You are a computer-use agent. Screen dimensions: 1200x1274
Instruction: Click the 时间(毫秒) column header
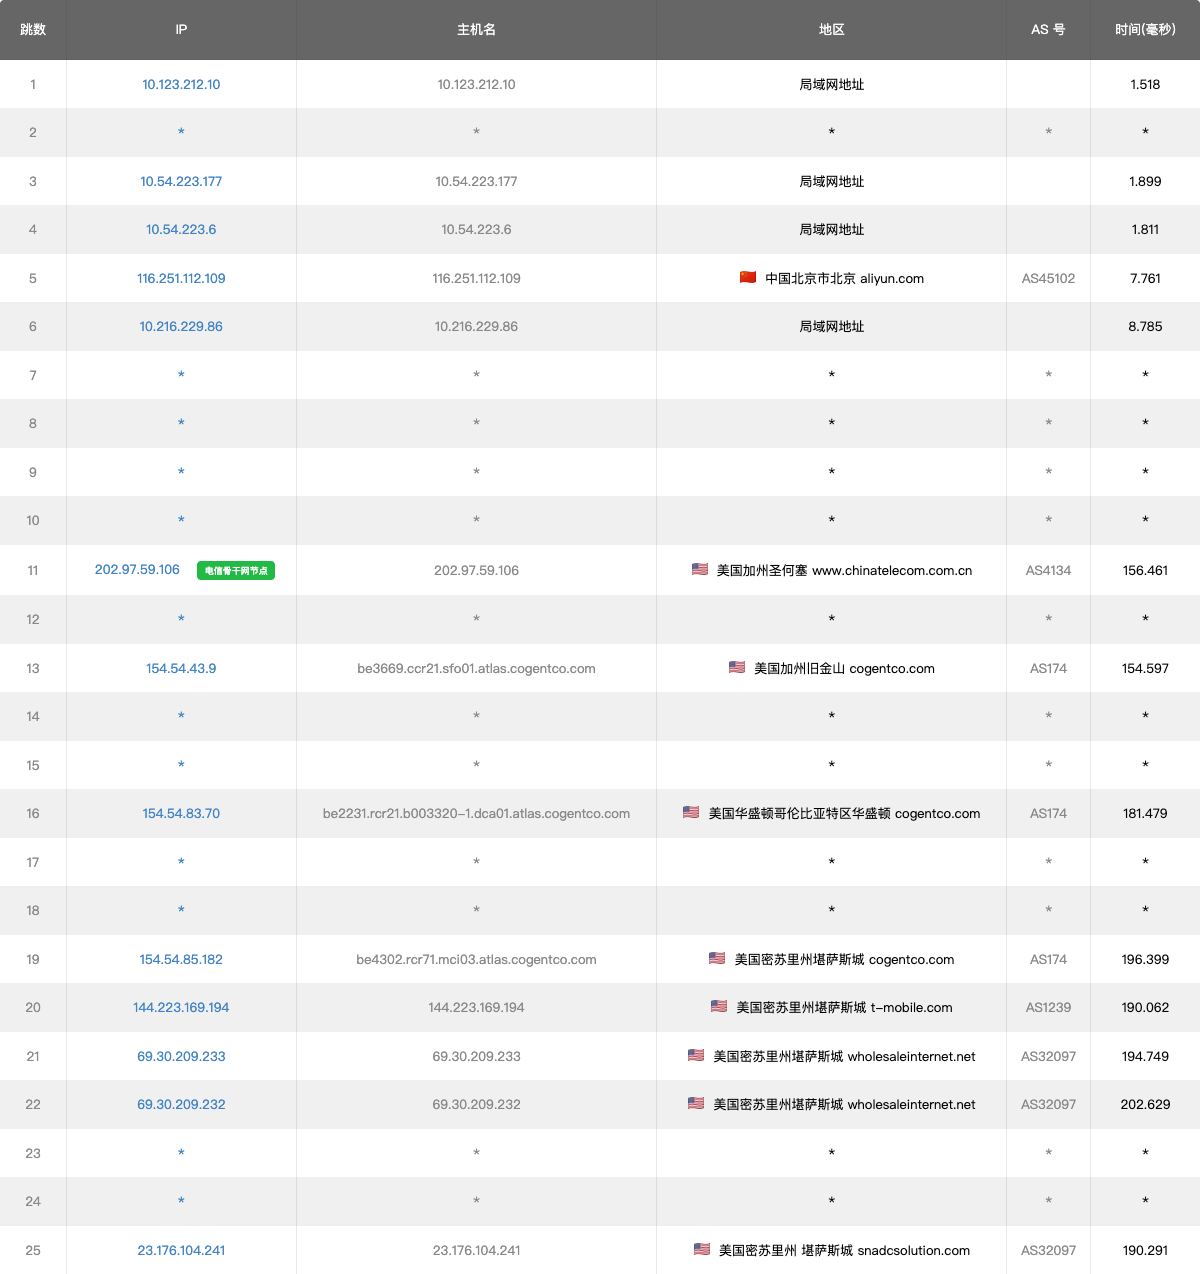(1145, 30)
